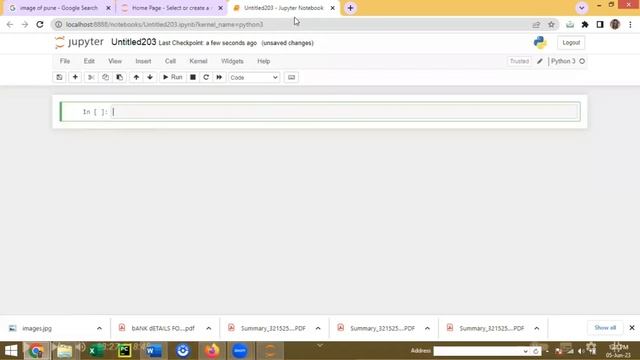This screenshot has height=360, width=640.
Task: Open the Edit menu
Action: click(89, 61)
